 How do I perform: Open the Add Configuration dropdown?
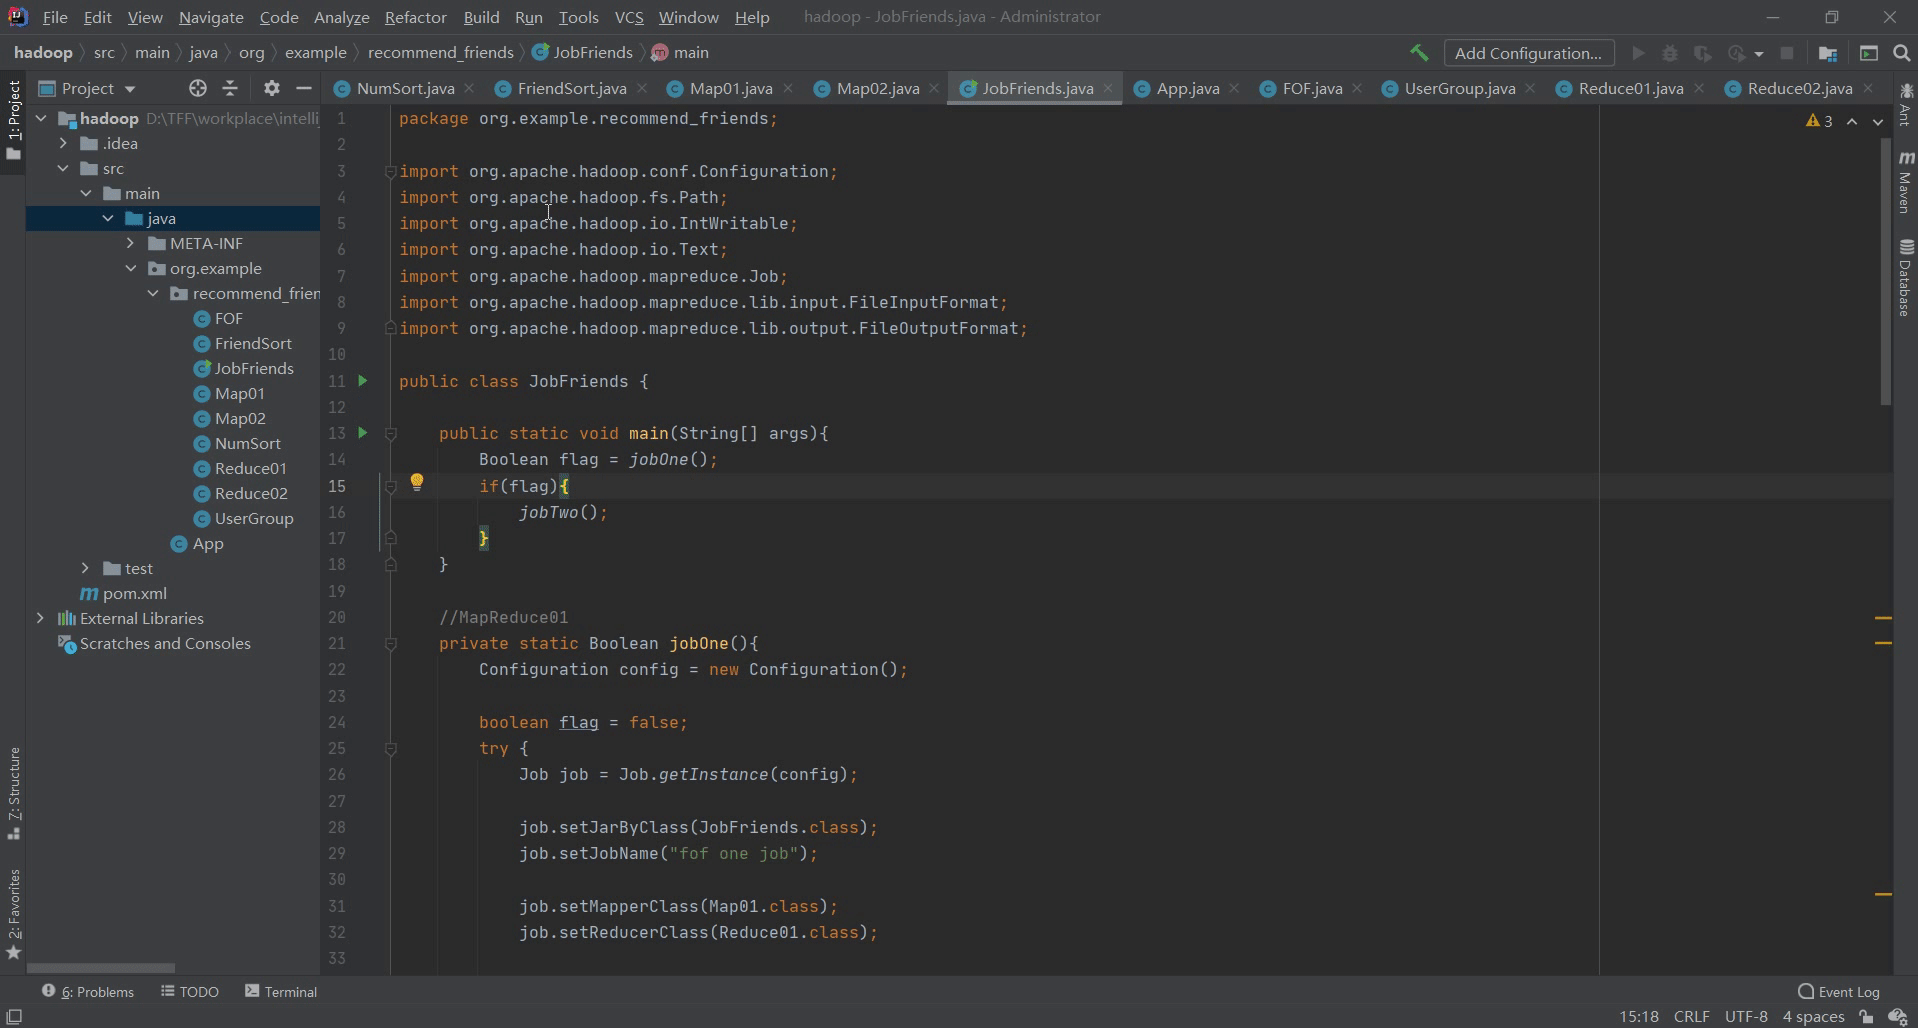point(1529,53)
